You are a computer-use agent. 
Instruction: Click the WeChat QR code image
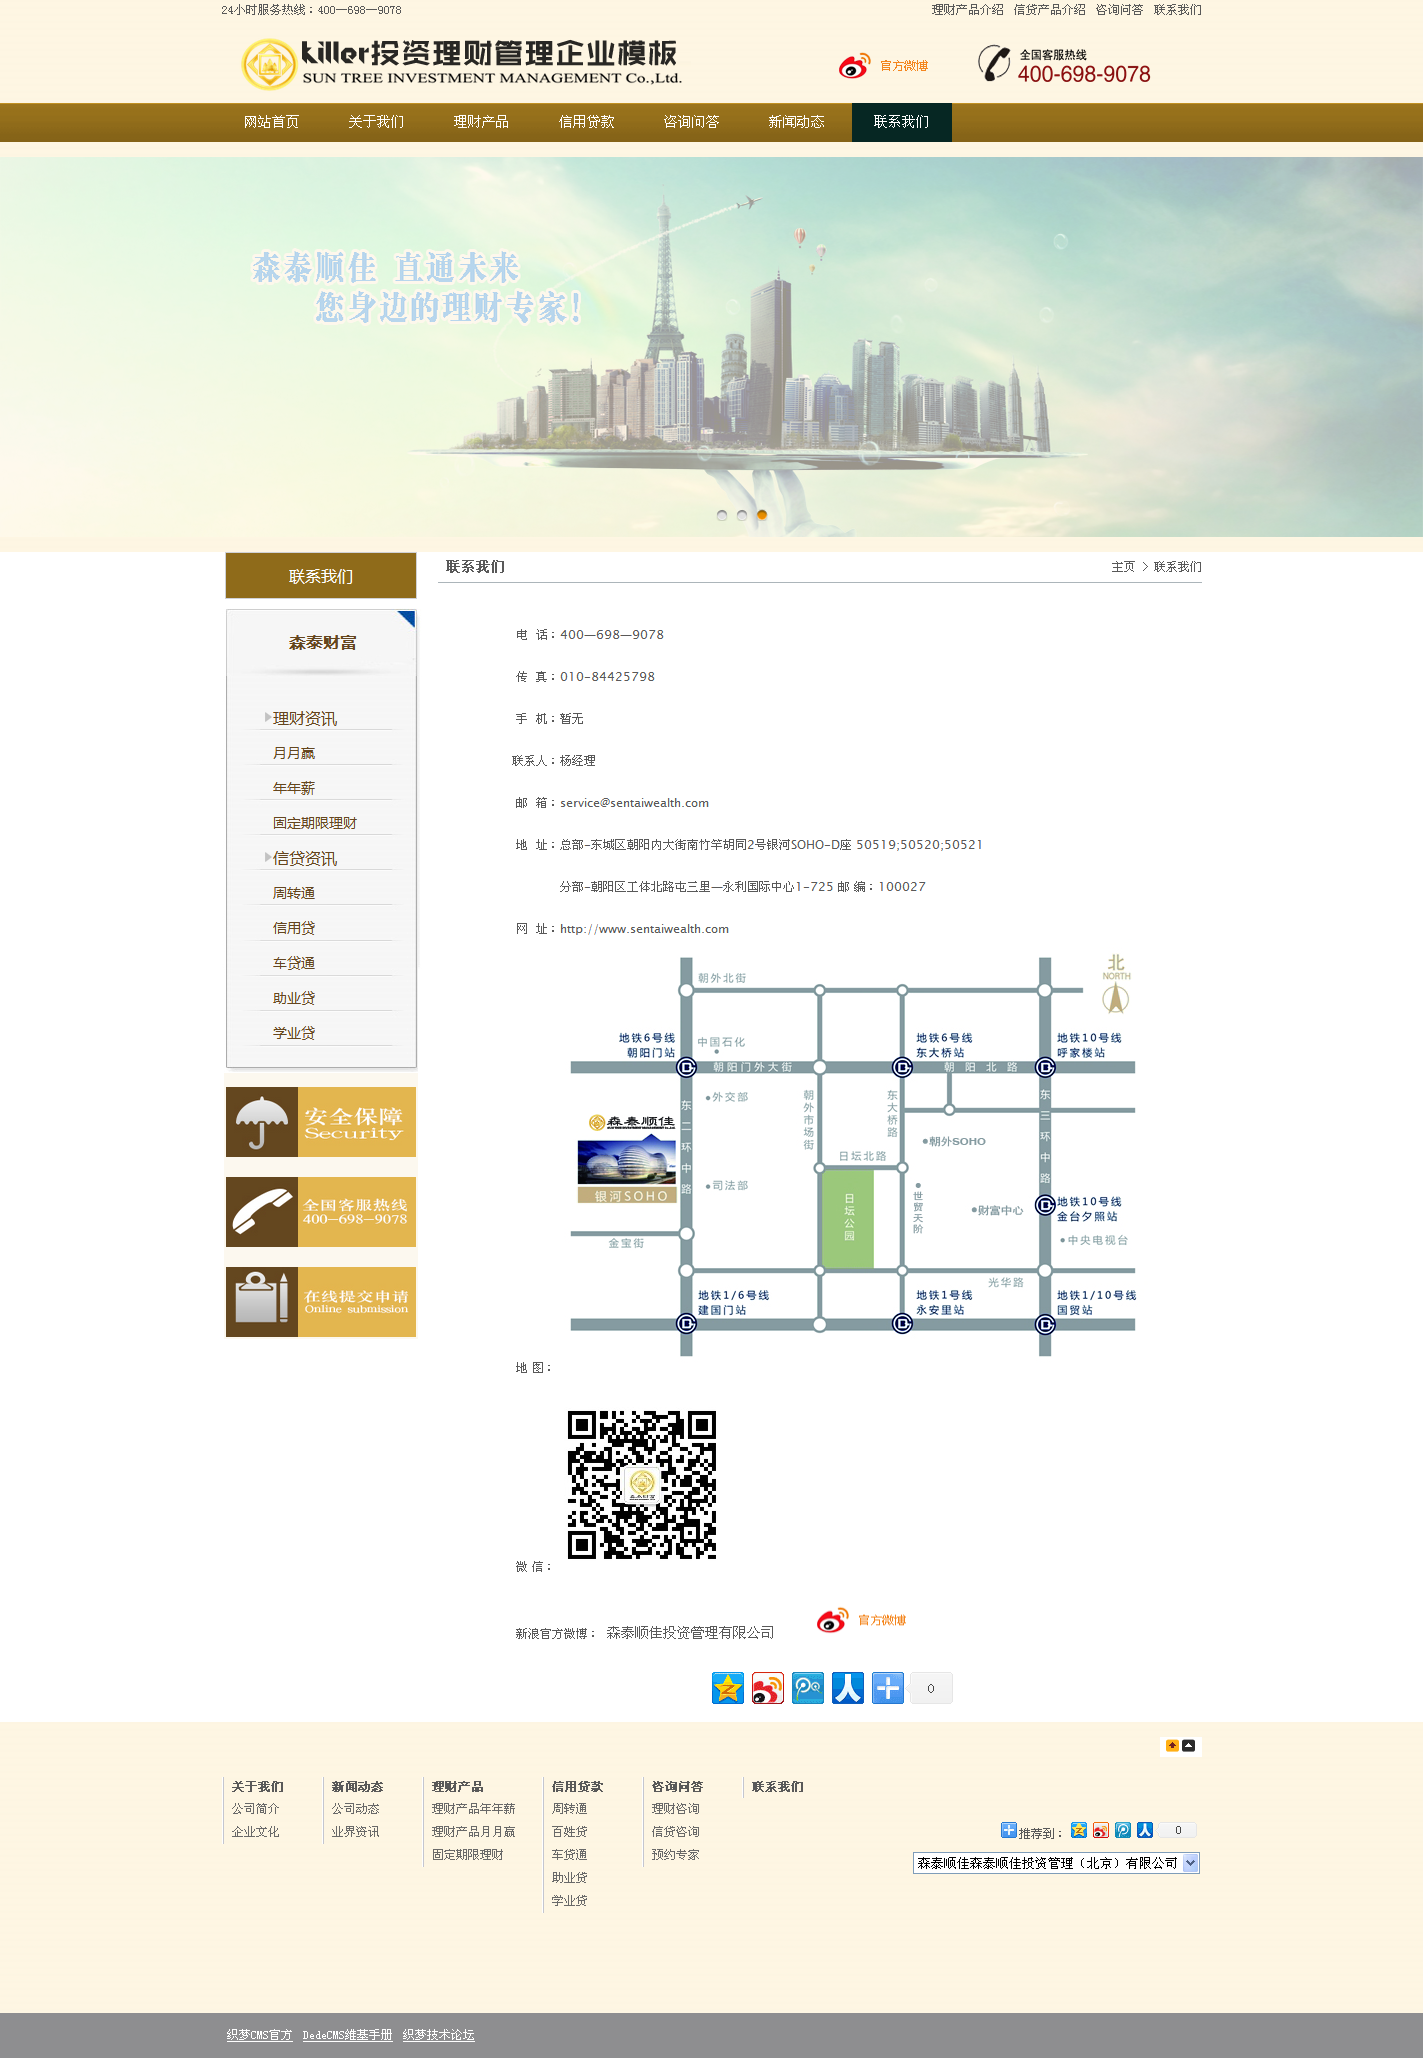(642, 1485)
